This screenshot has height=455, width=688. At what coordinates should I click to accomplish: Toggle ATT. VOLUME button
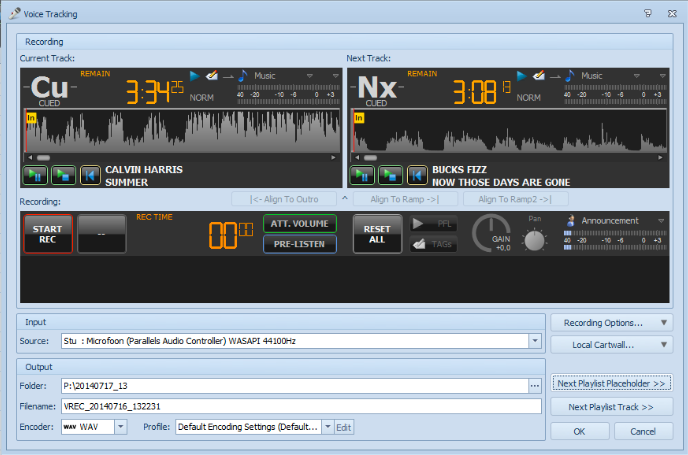tap(300, 224)
